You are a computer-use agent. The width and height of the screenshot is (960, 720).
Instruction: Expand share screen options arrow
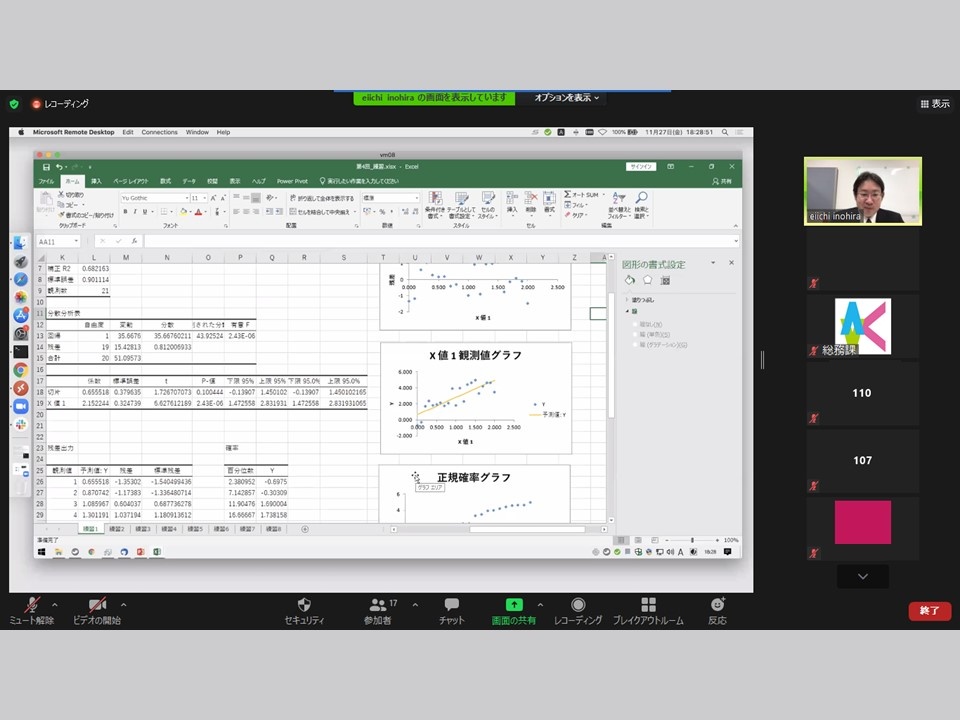click(540, 605)
